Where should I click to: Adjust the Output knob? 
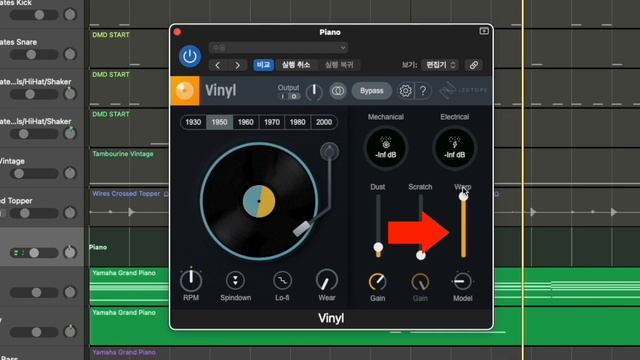[314, 91]
